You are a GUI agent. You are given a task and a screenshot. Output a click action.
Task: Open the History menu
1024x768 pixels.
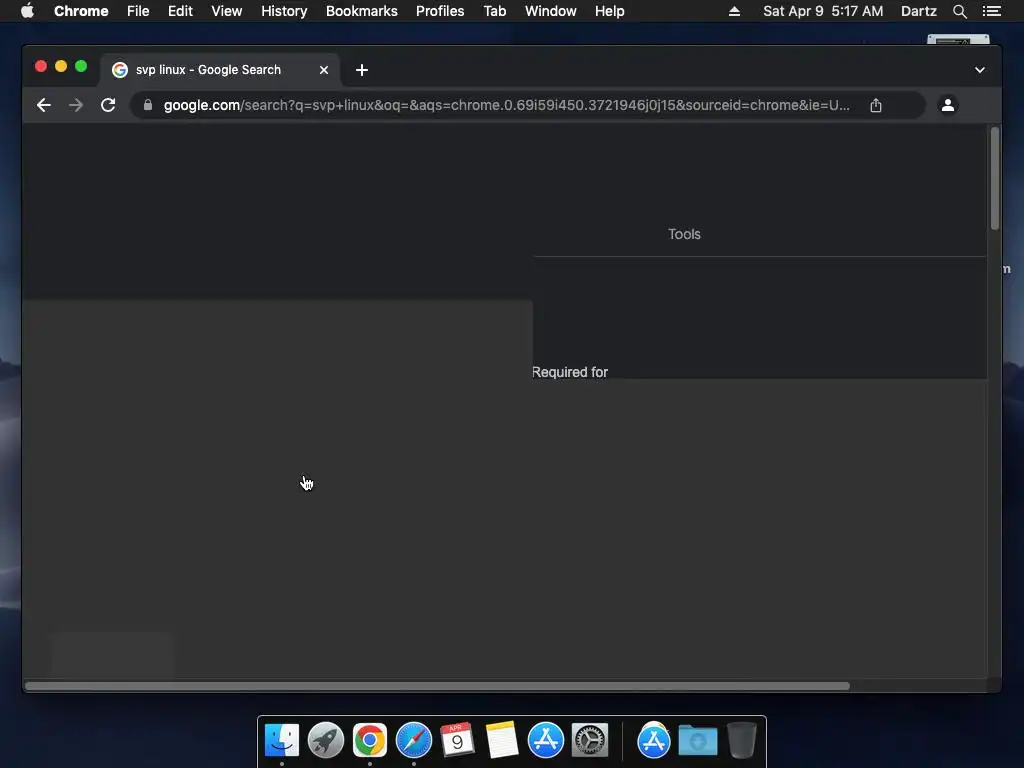[284, 11]
